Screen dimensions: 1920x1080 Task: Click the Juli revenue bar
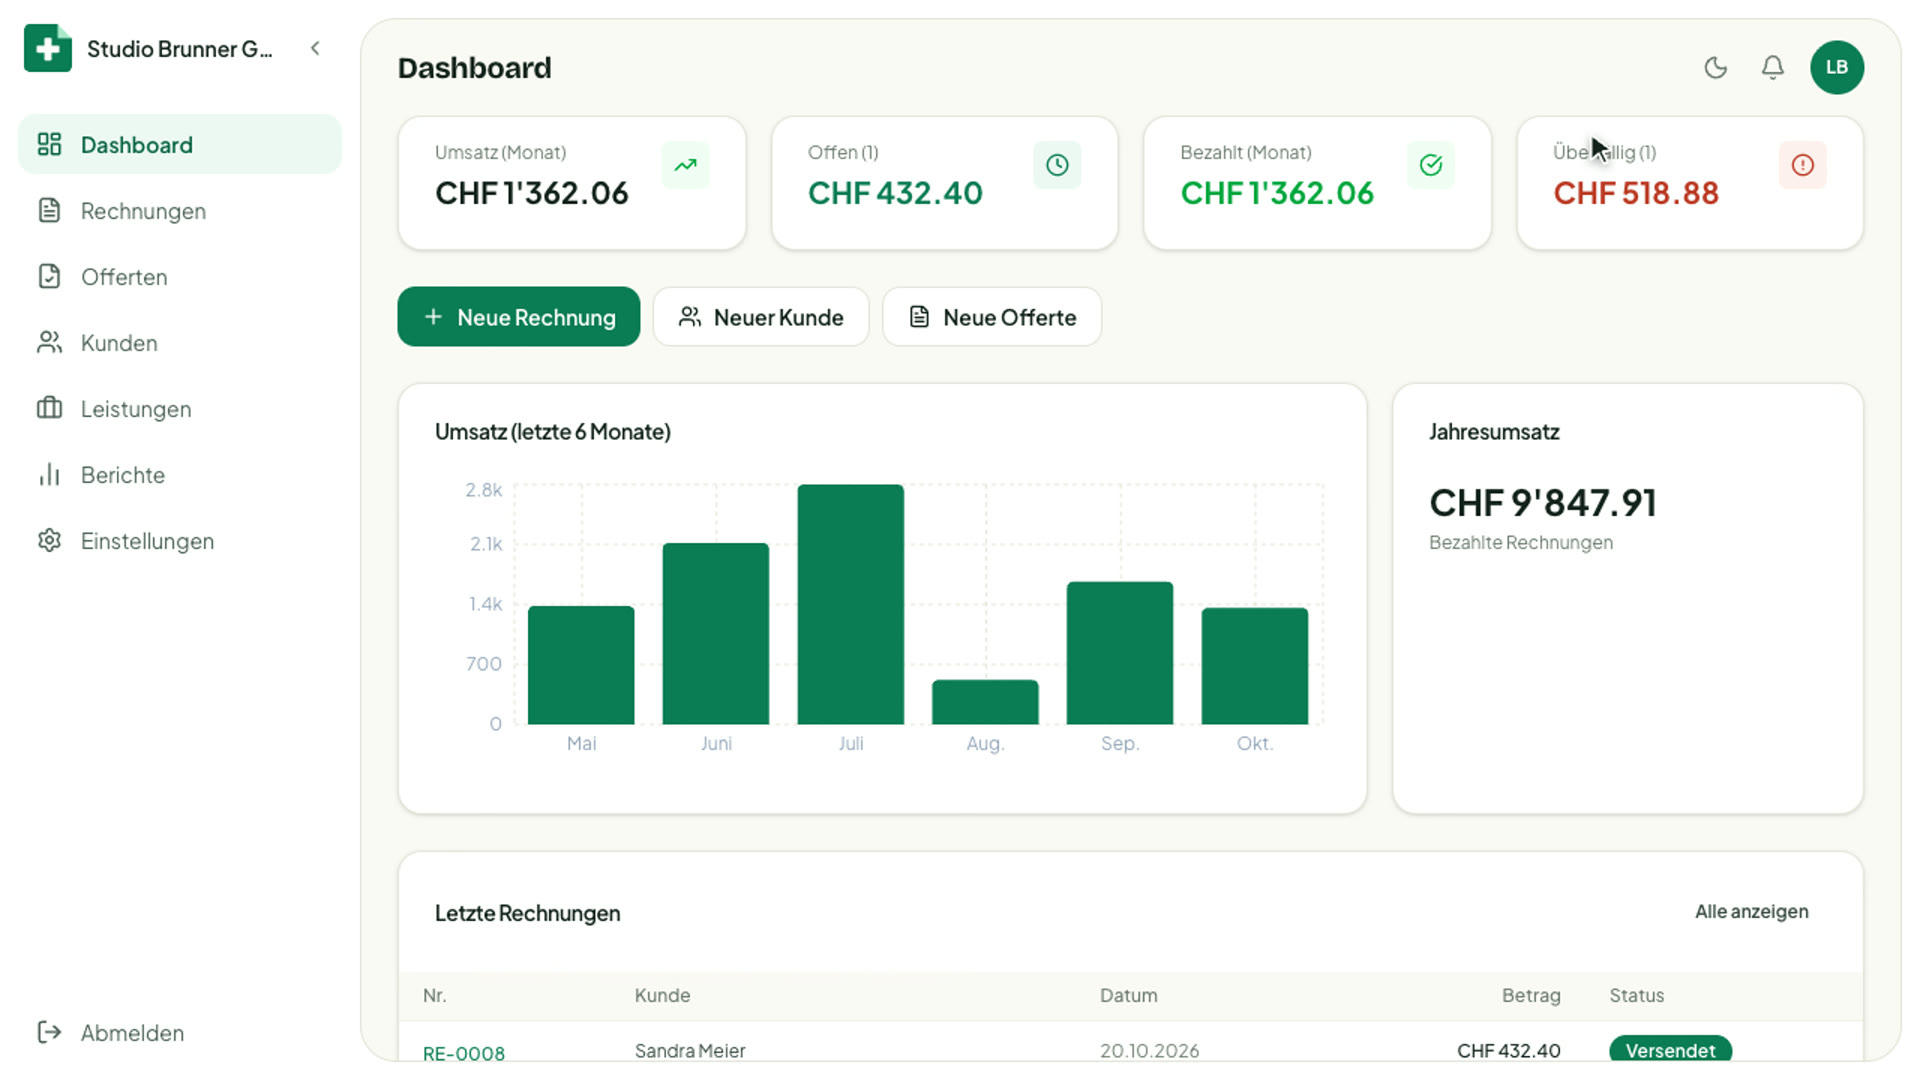coord(851,604)
